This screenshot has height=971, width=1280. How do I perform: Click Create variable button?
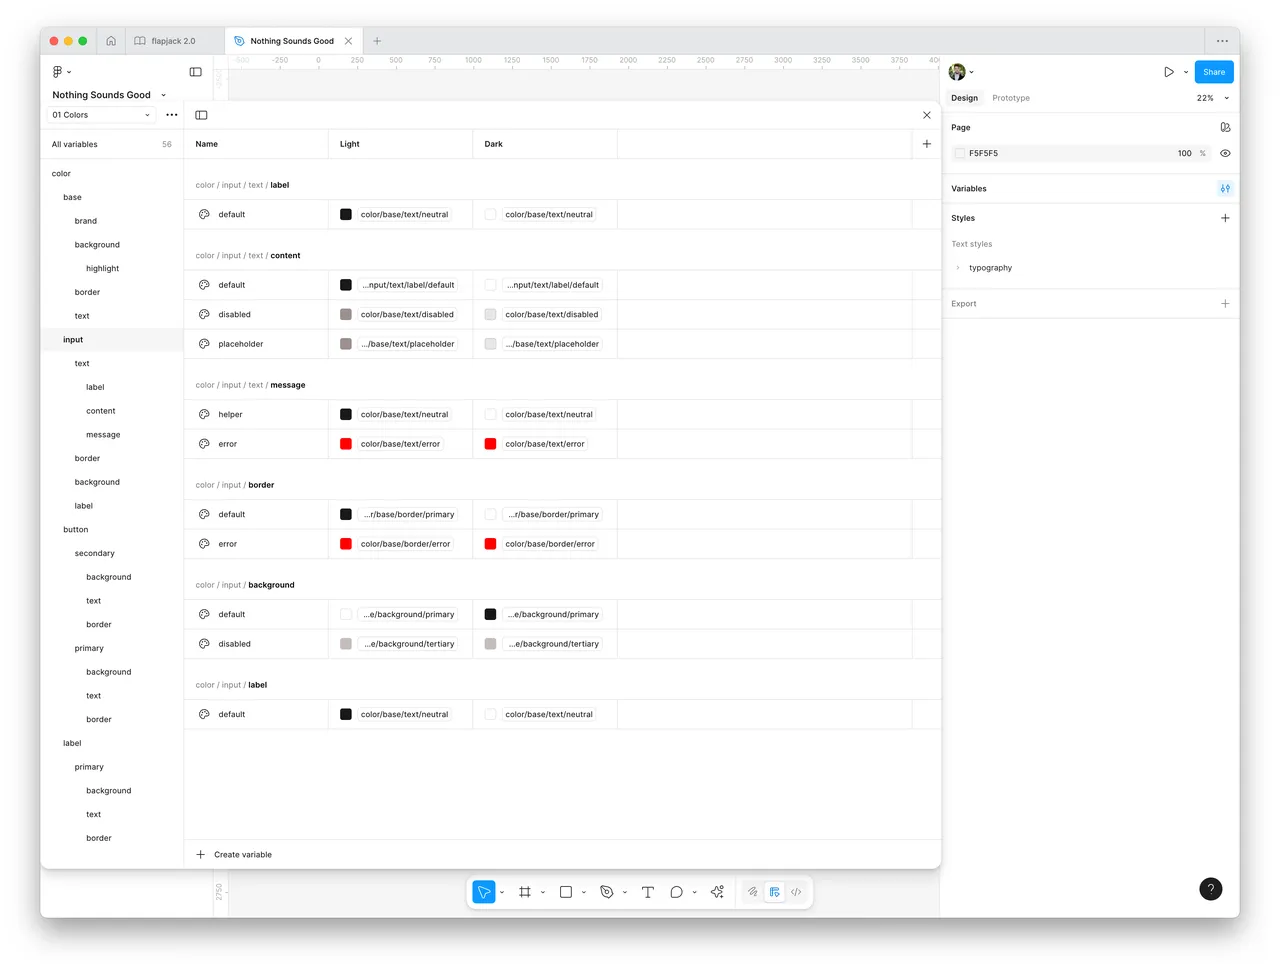[x=234, y=855]
